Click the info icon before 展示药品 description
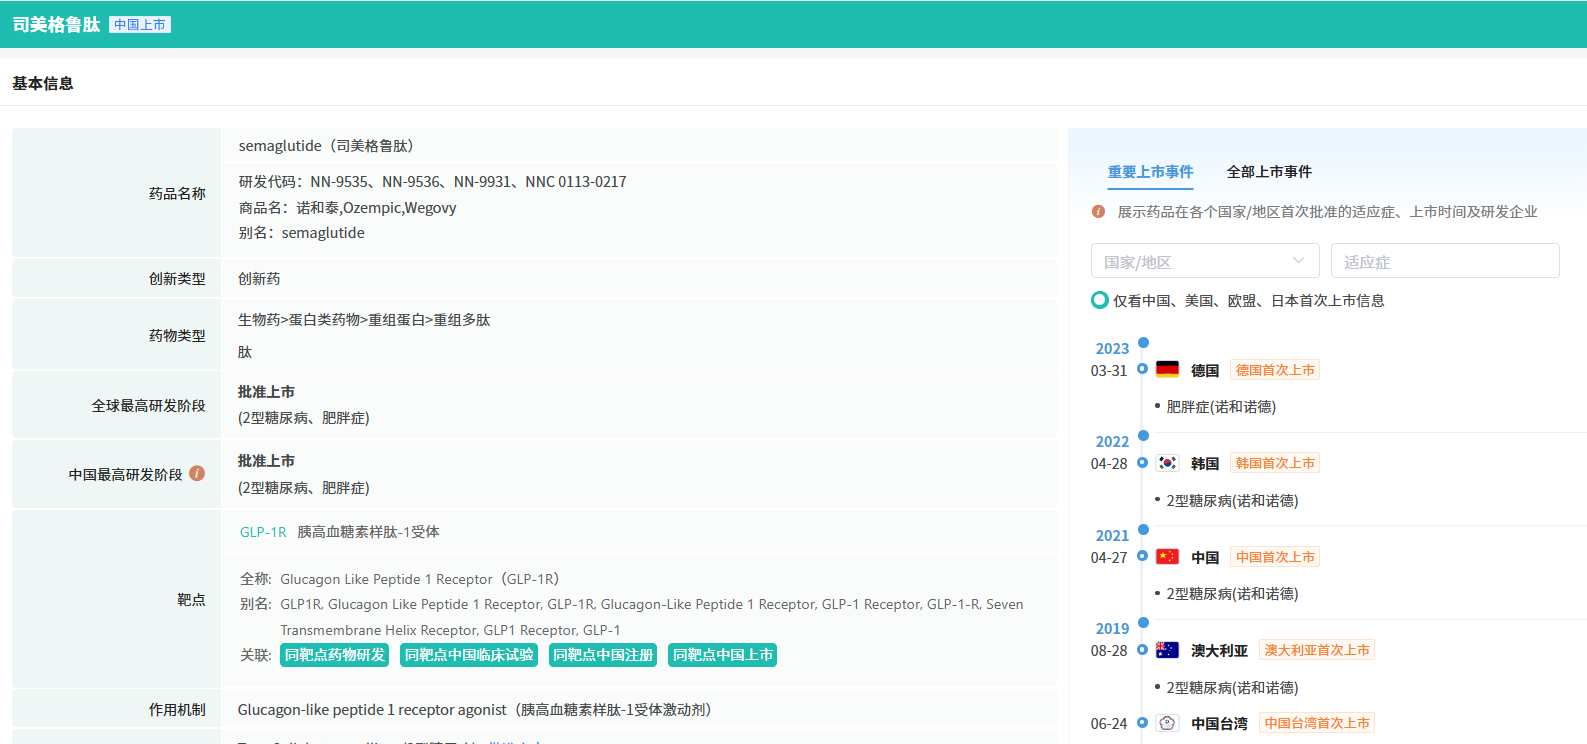Viewport: 1587px width, 744px height. coord(1098,211)
